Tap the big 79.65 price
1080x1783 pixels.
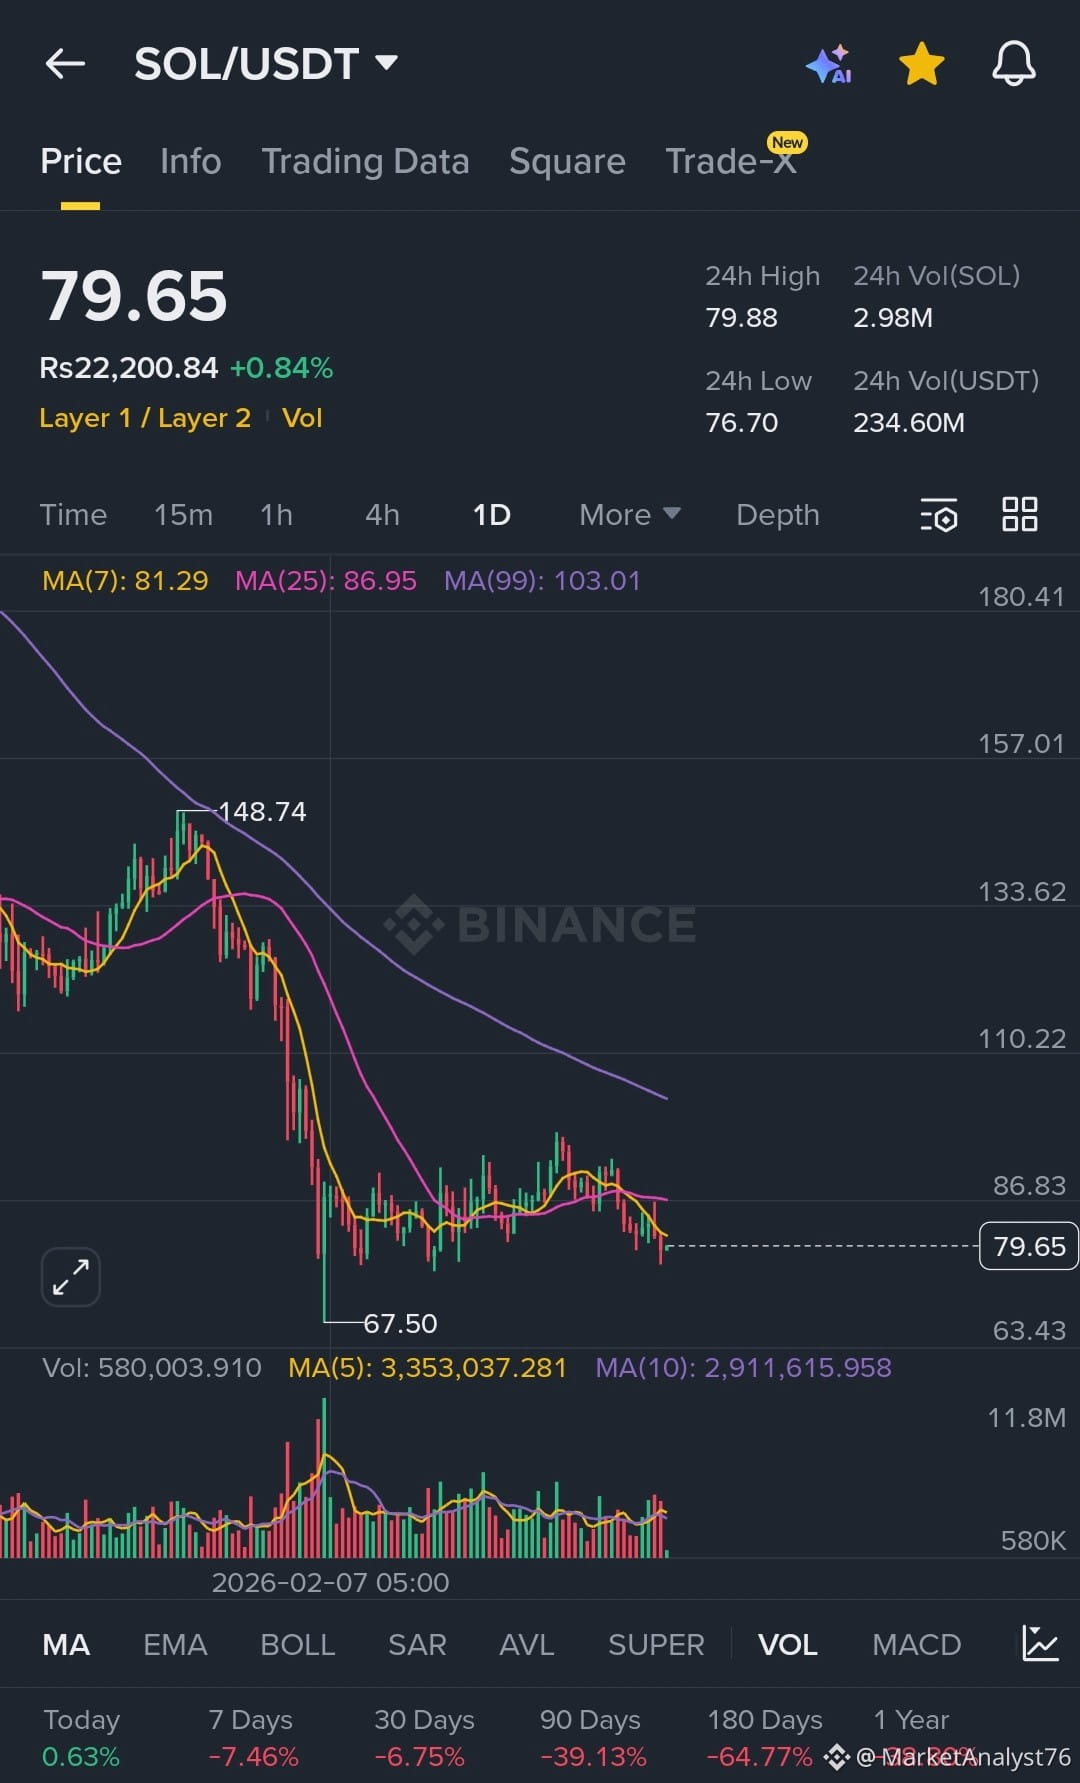(134, 297)
